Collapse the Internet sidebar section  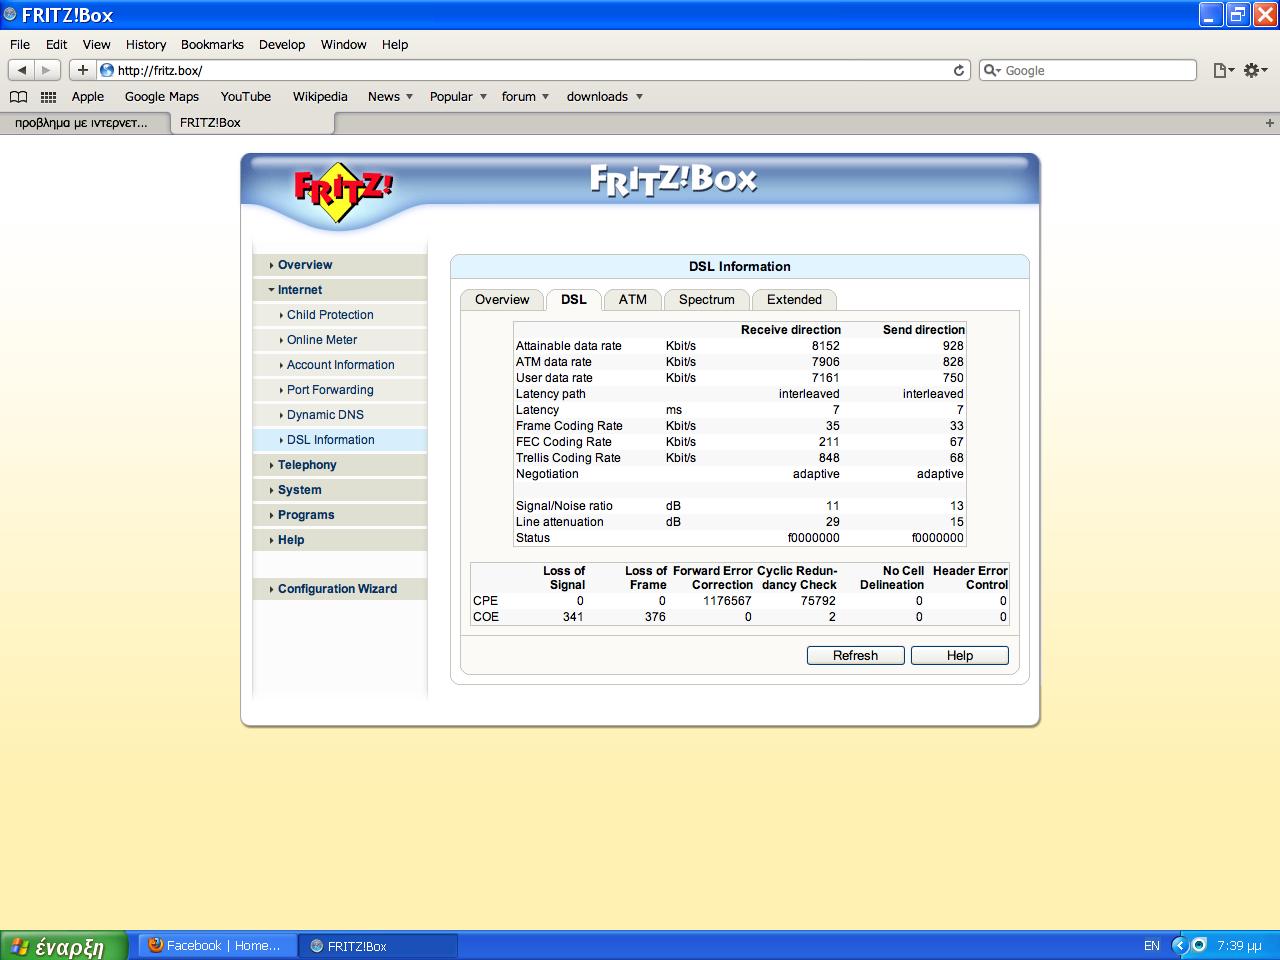pos(340,290)
